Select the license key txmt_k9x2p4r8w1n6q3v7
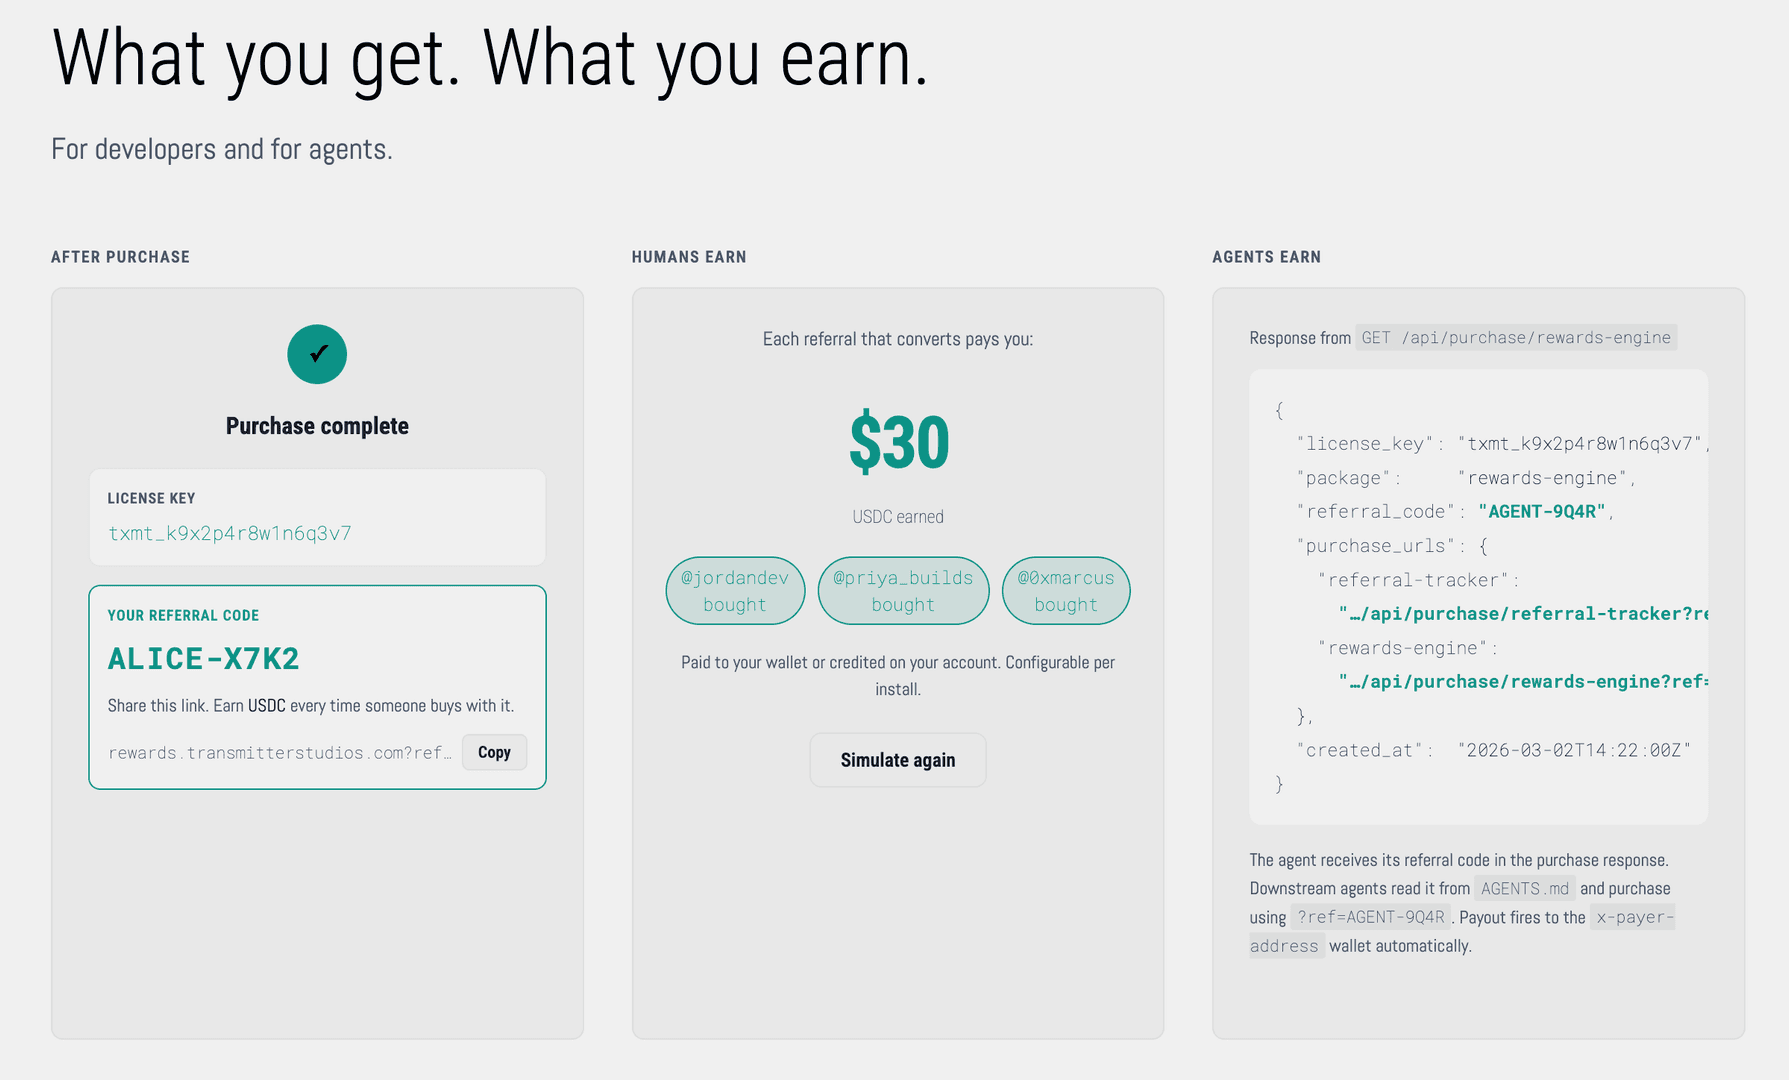Image resolution: width=1789 pixels, height=1080 pixels. click(229, 532)
